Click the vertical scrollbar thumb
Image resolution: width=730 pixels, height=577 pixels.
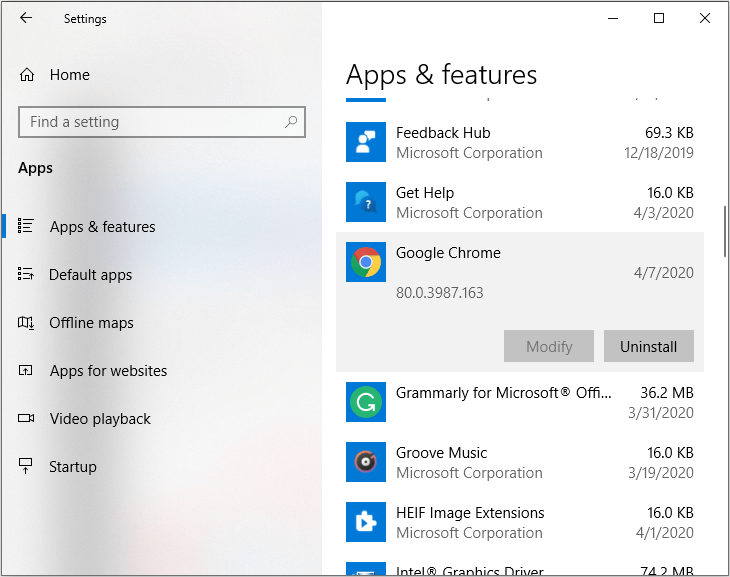(725, 231)
